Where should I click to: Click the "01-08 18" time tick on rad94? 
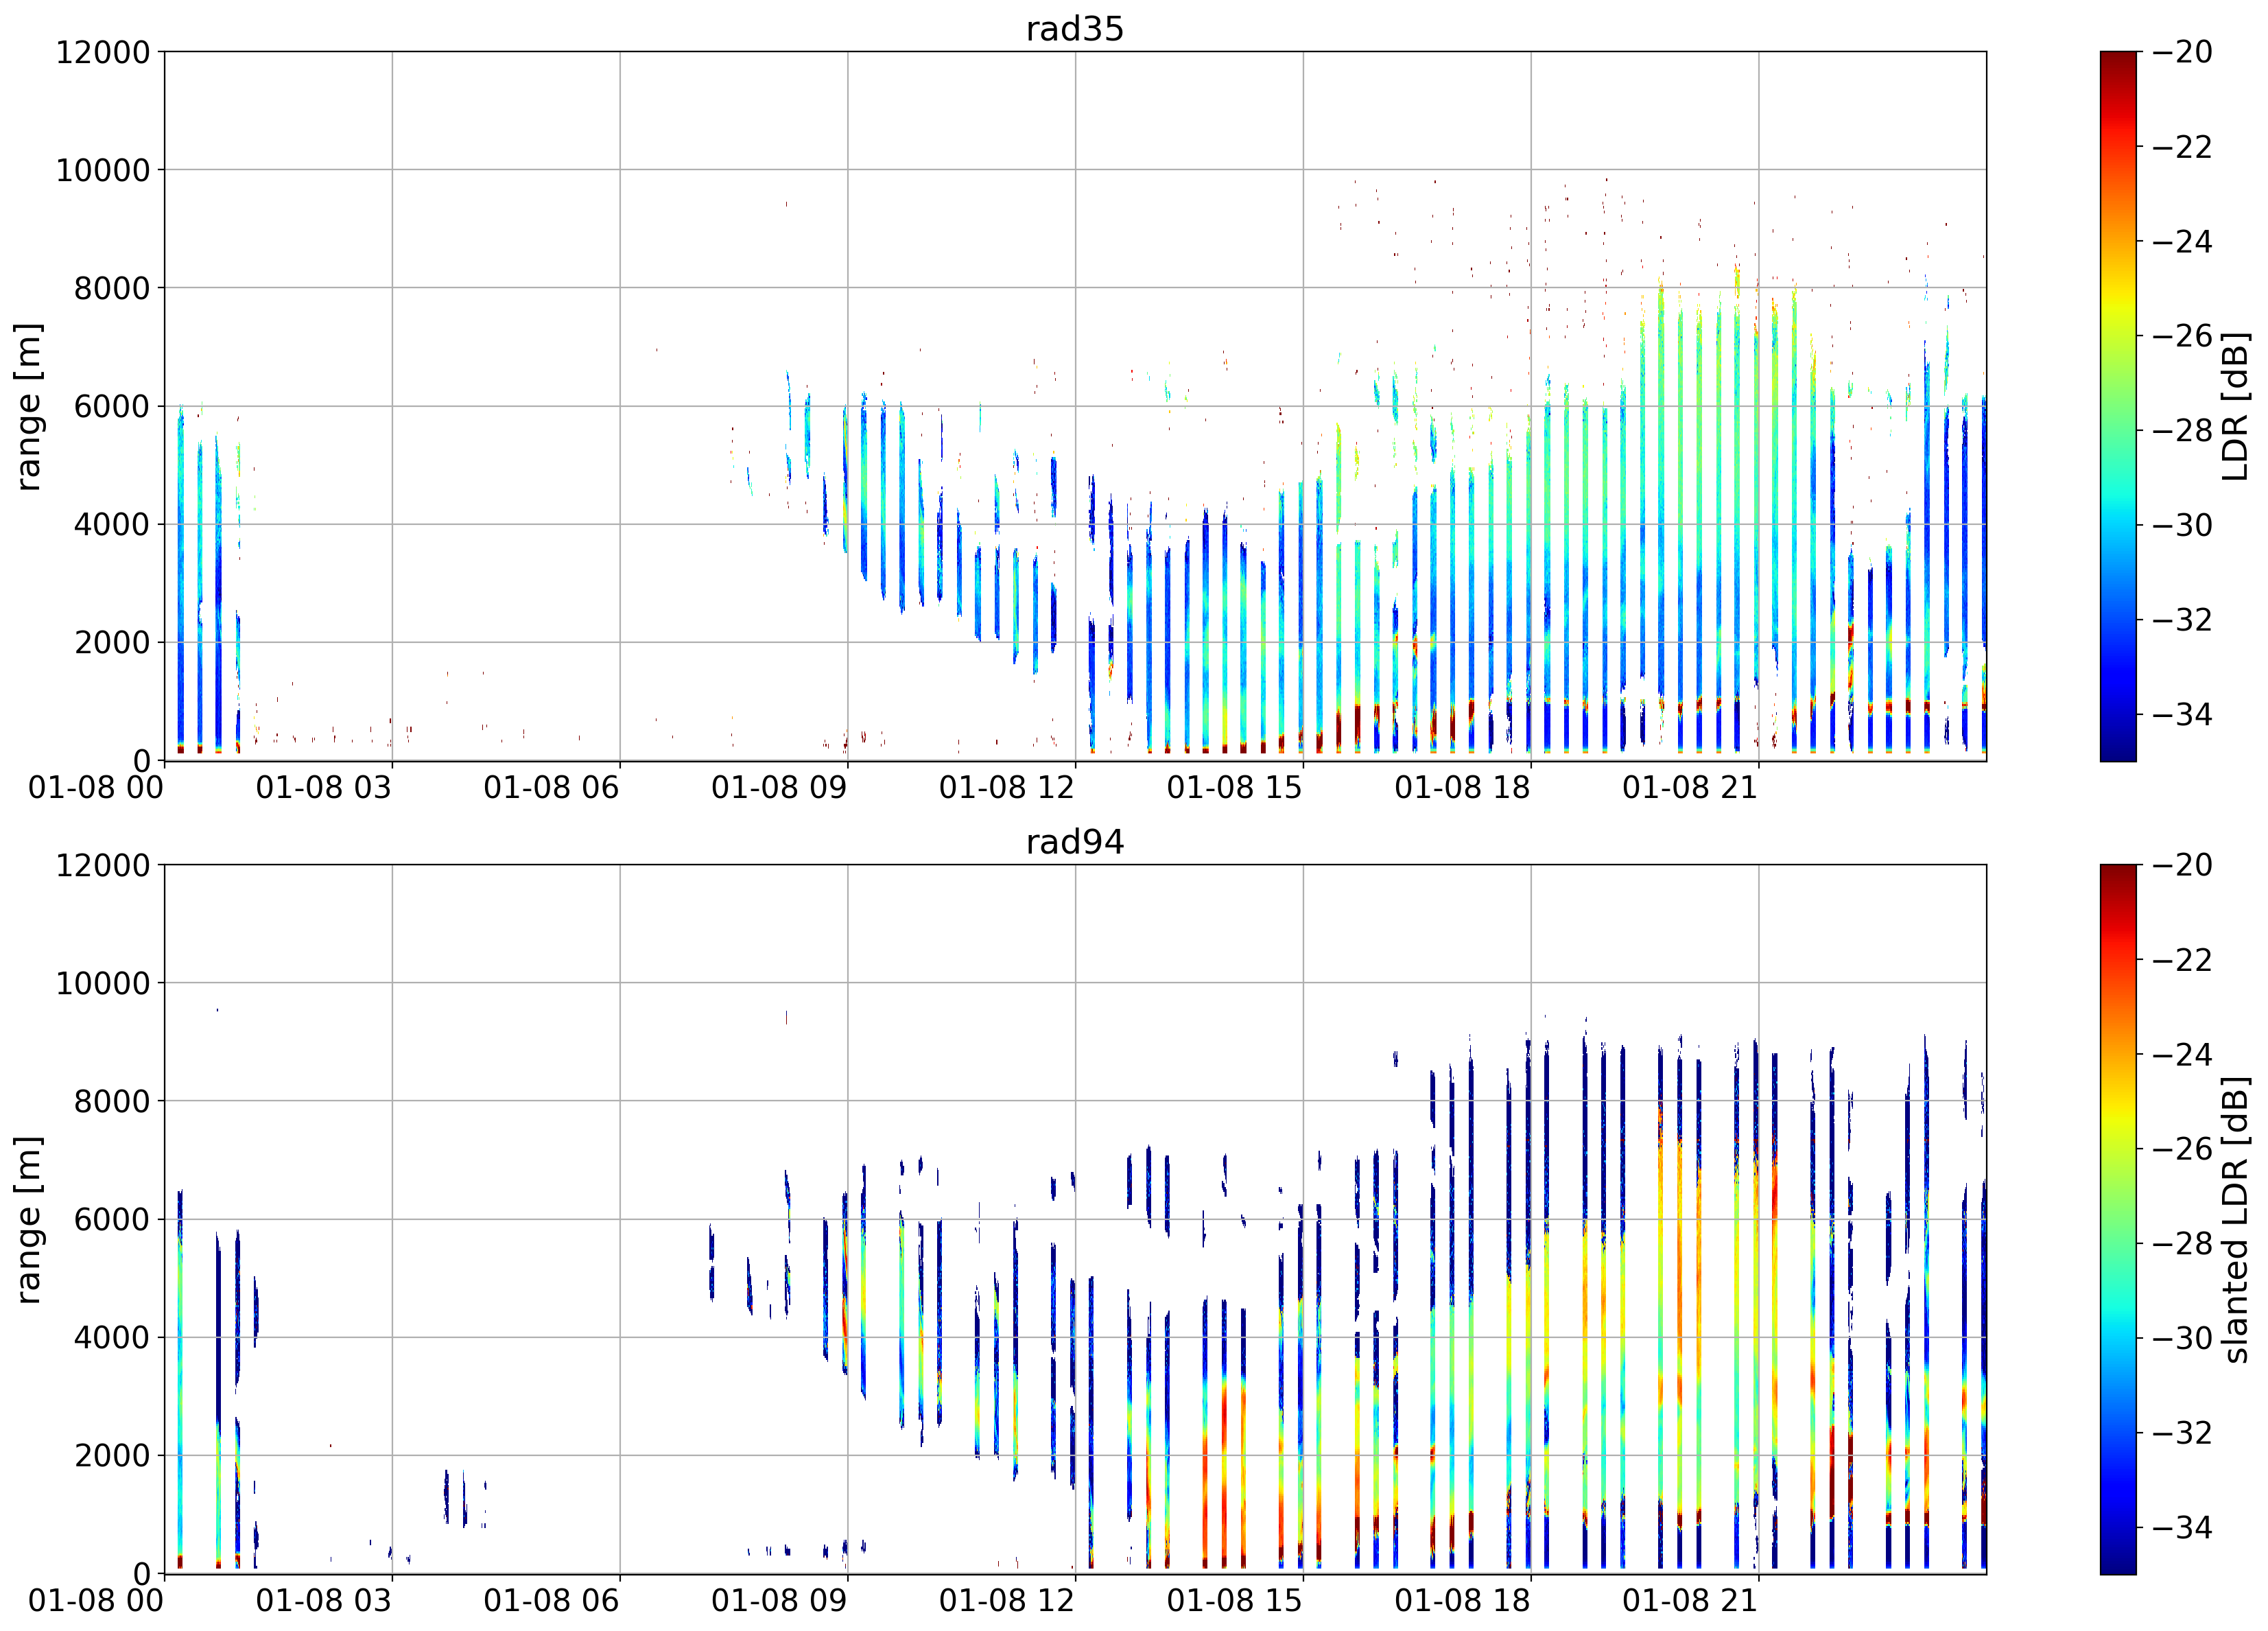1463,1601
